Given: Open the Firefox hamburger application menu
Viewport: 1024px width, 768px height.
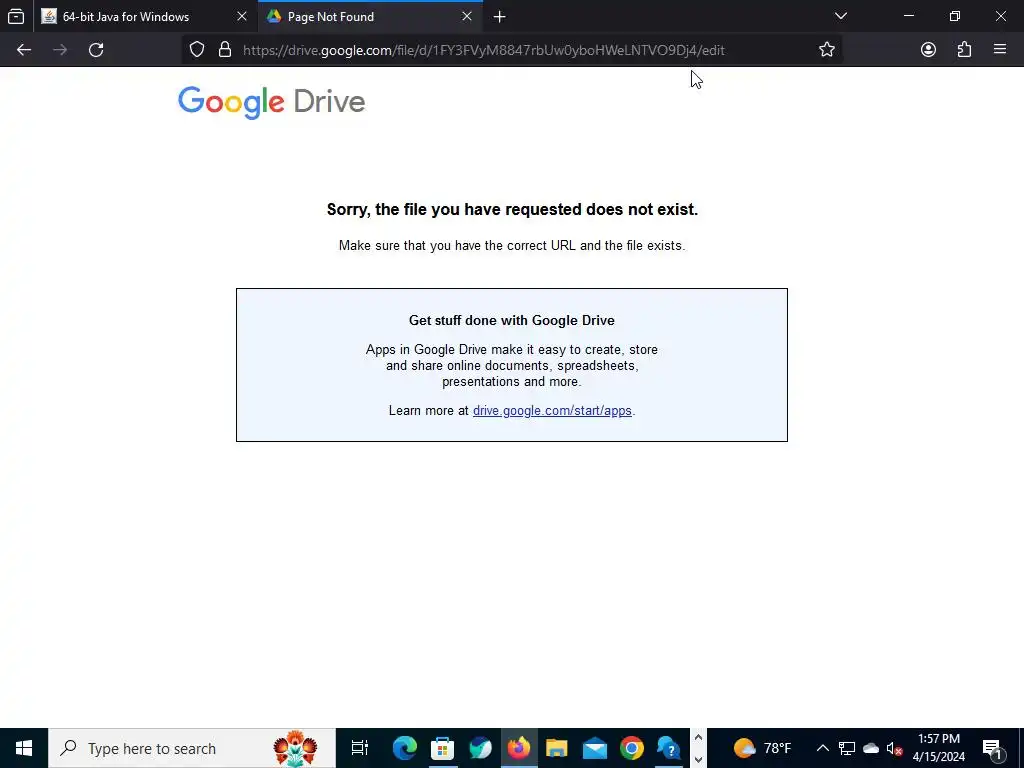Looking at the screenshot, I should 1000,50.
